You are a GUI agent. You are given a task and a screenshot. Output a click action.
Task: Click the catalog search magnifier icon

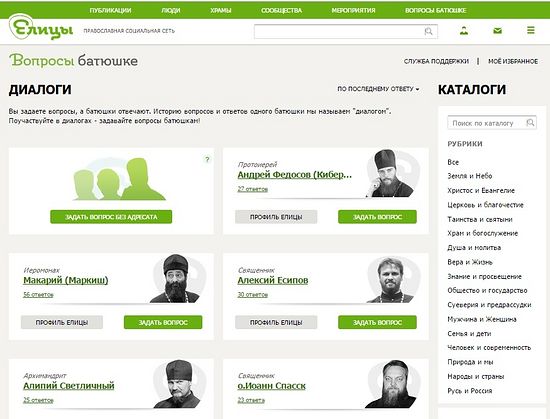pos(530,123)
